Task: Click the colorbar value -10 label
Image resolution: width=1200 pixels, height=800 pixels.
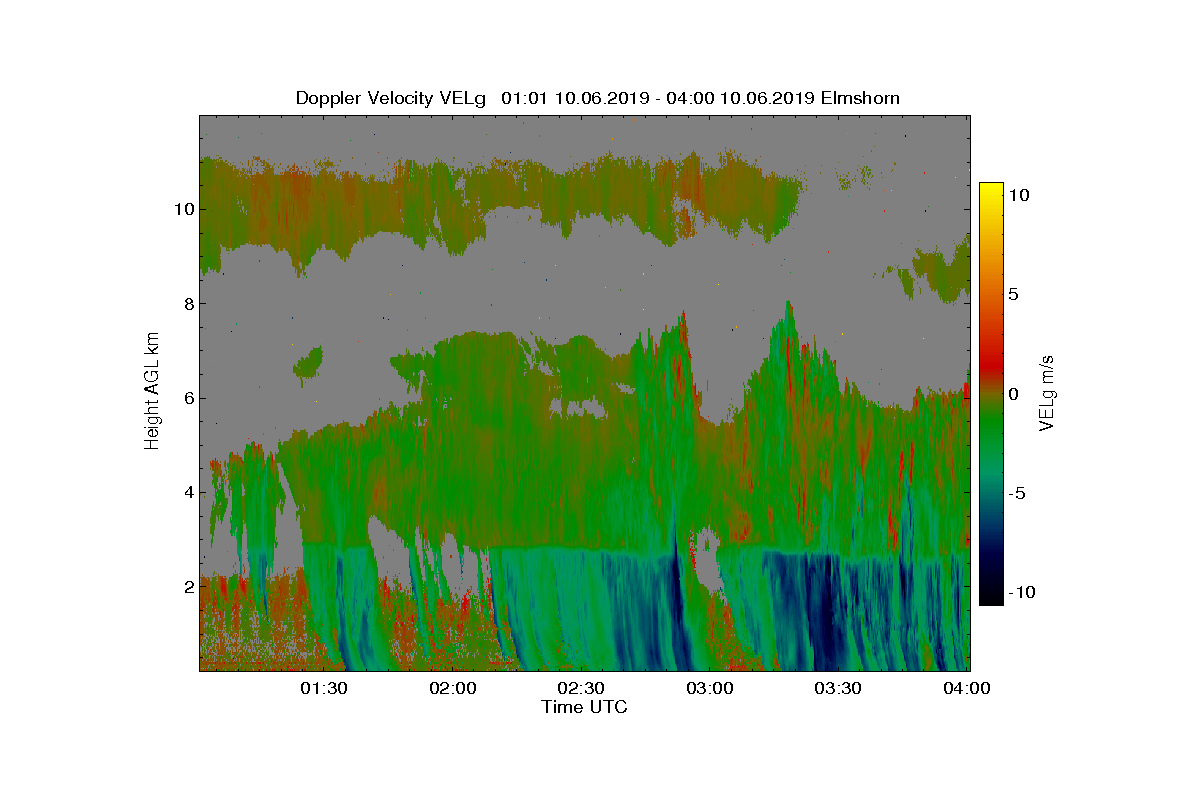Action: [x=1022, y=592]
